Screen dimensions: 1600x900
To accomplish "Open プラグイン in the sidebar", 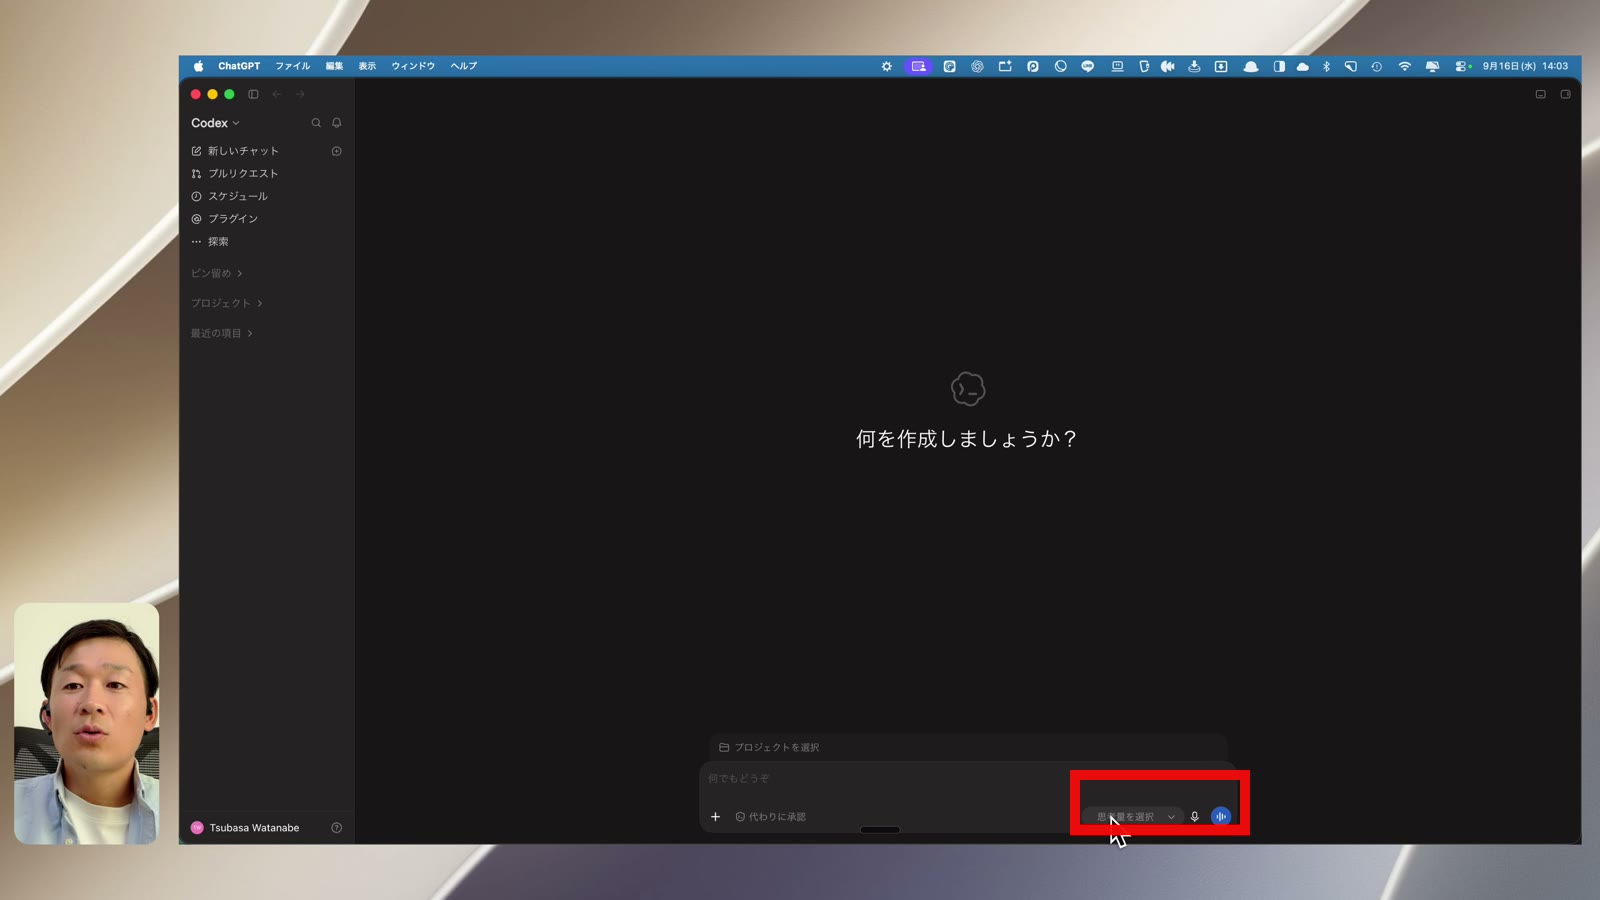I will coord(225,219).
